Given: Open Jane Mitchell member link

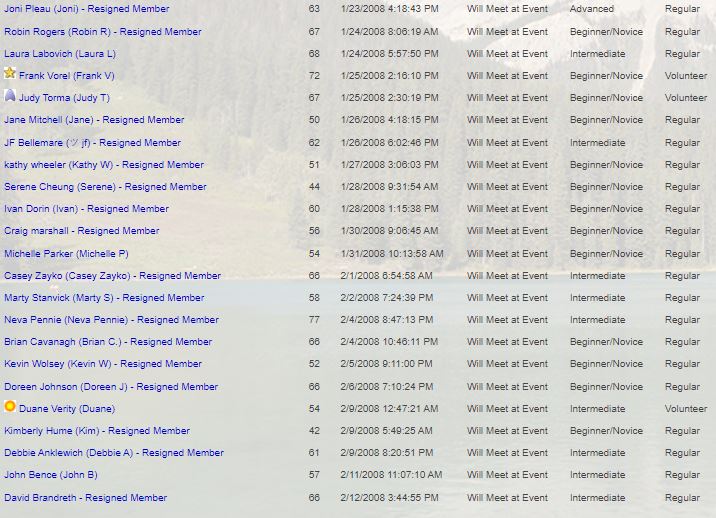Looking at the screenshot, I should tap(94, 120).
